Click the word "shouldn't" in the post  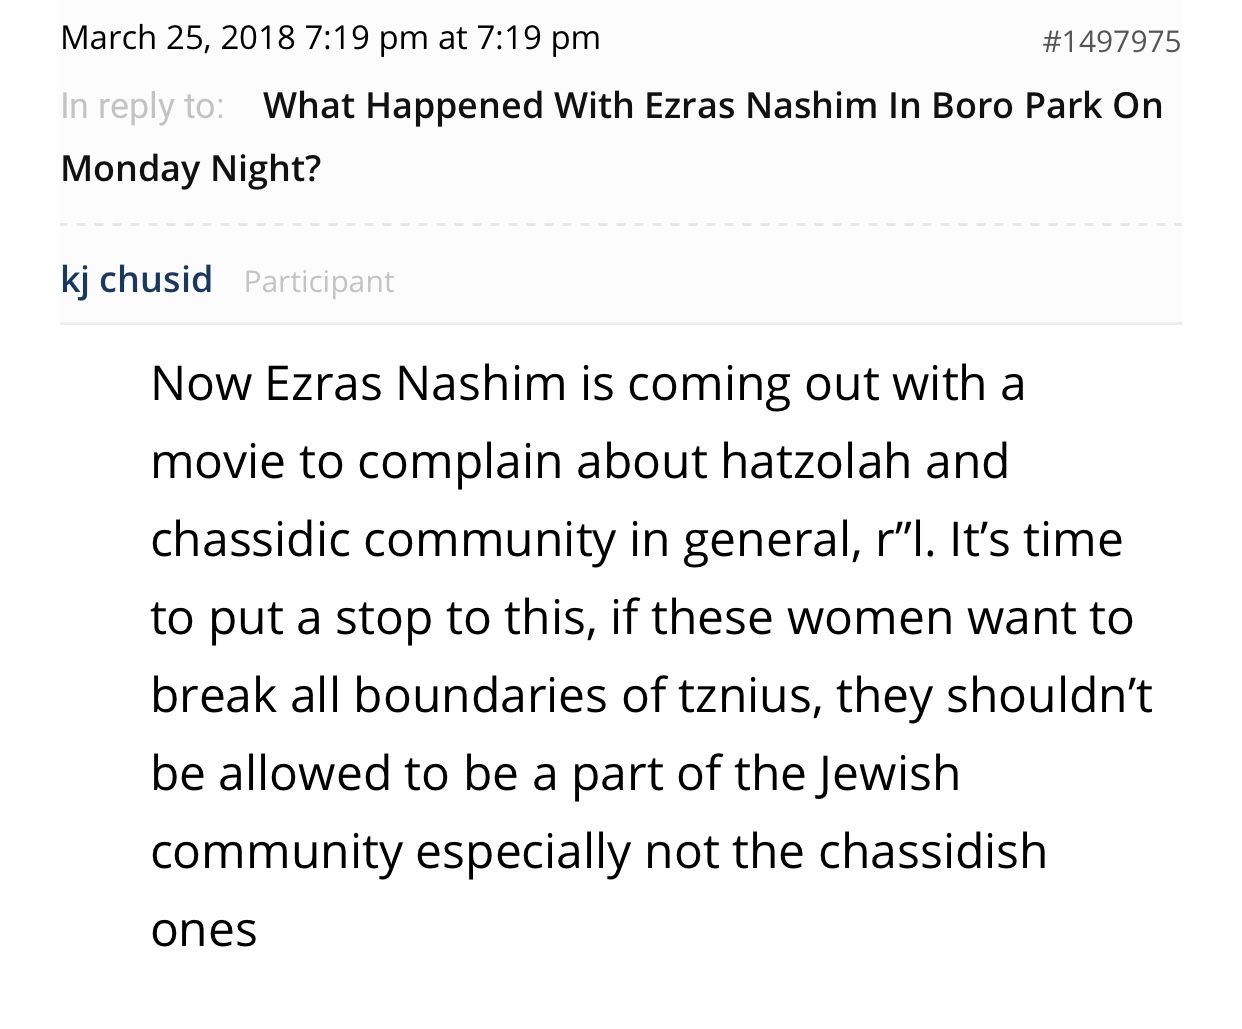pos(1049,695)
